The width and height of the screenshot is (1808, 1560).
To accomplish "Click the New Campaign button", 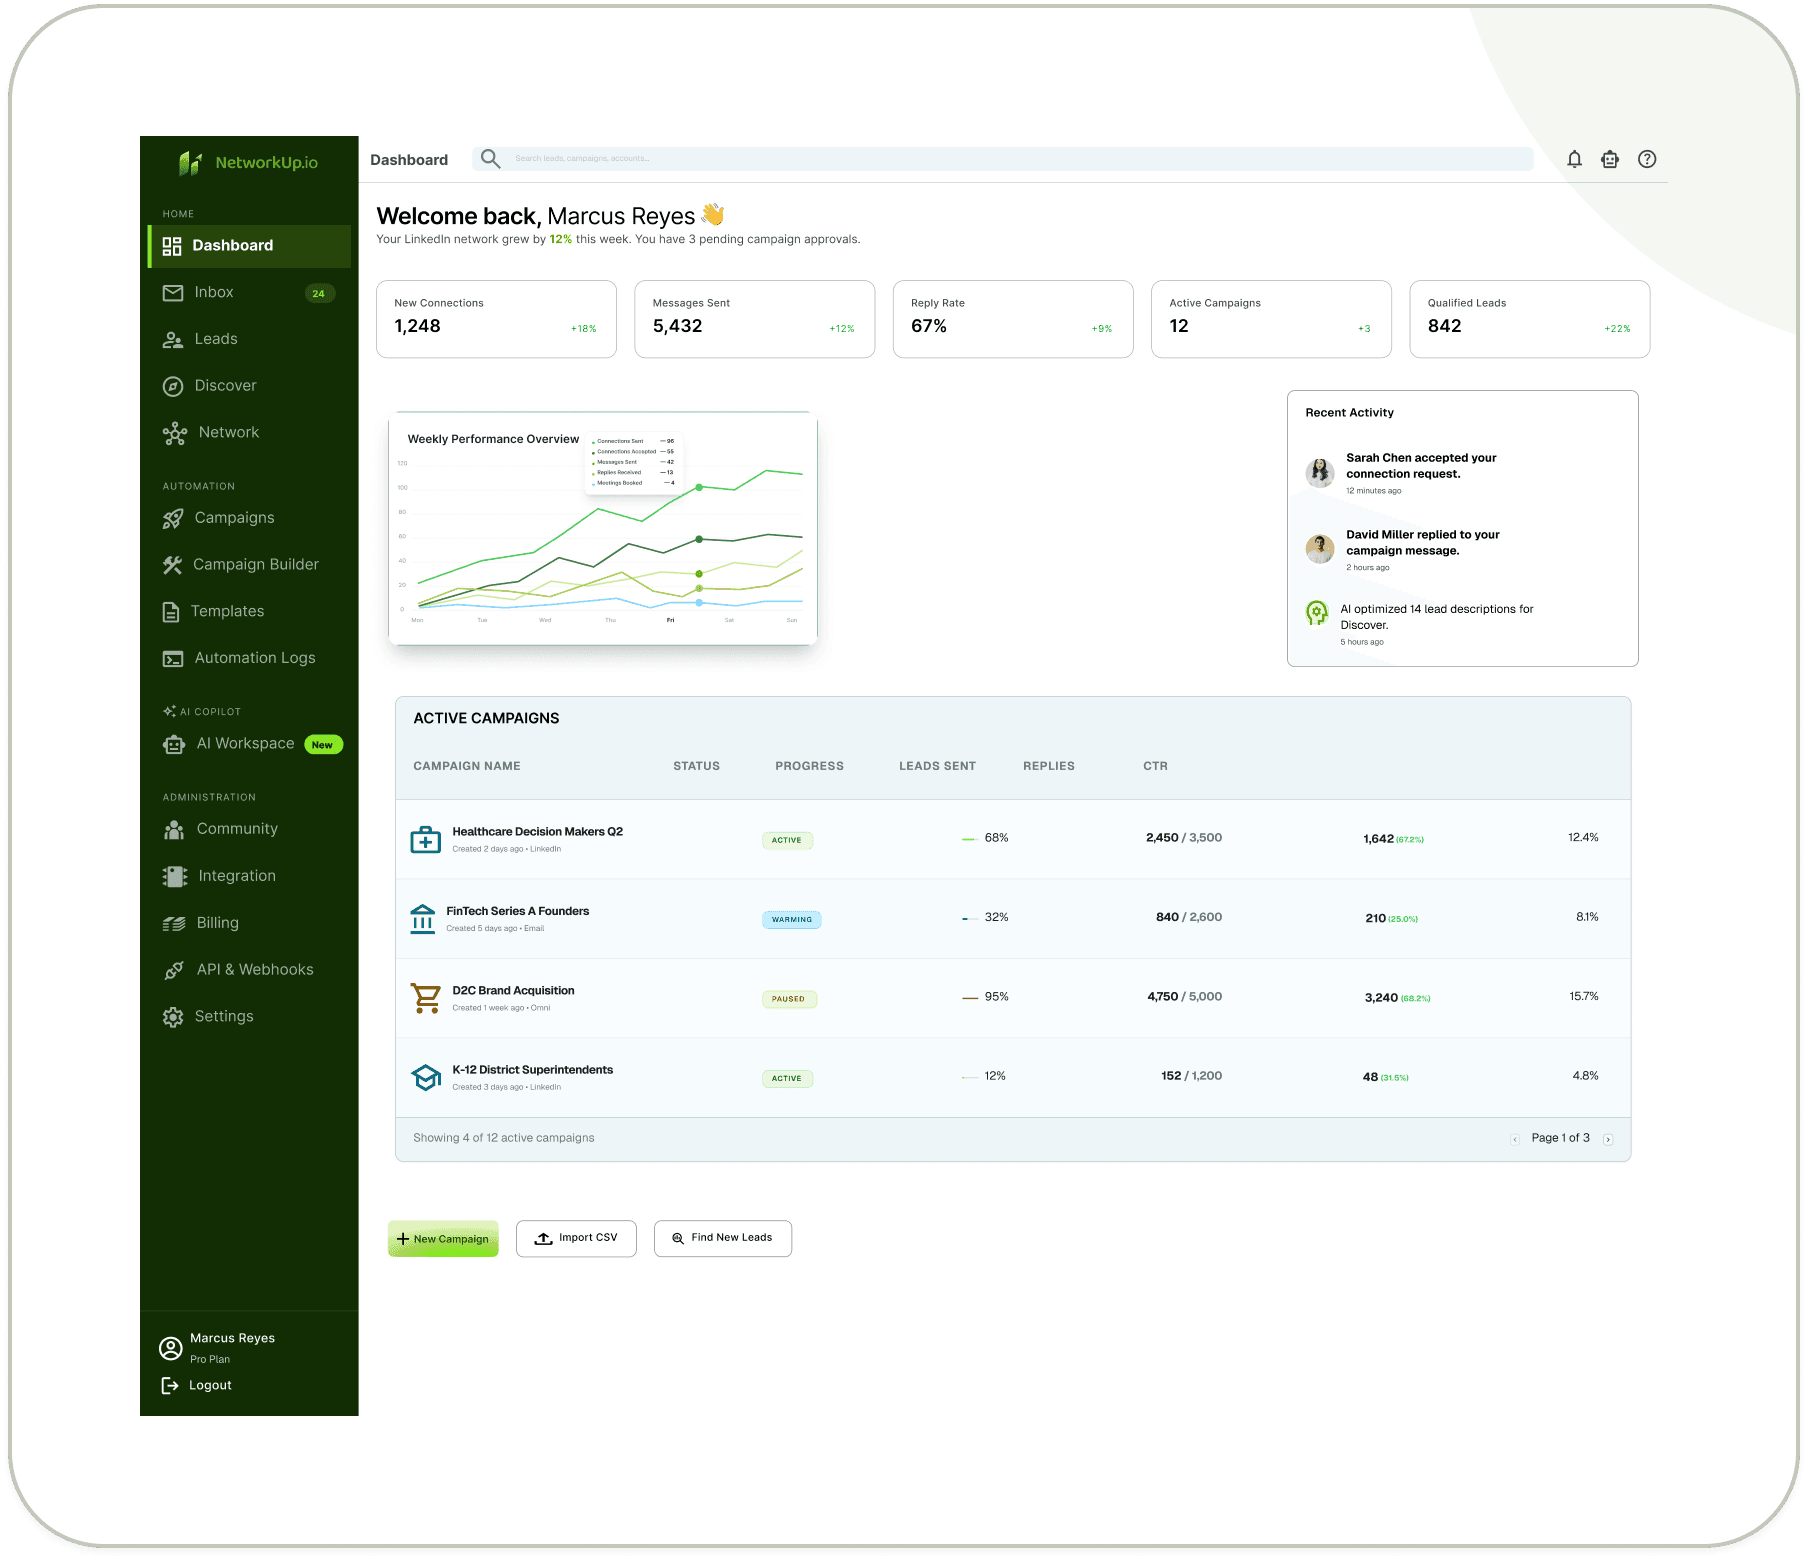I will pos(443,1238).
